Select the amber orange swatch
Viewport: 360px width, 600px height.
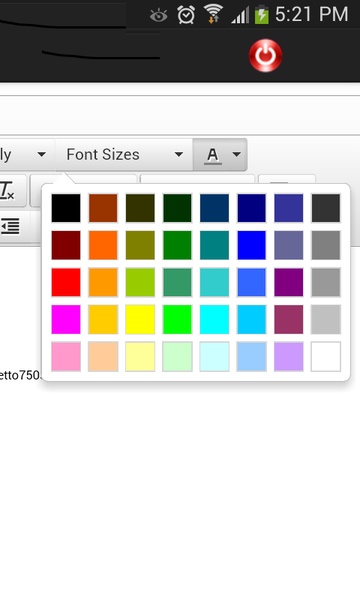103,282
